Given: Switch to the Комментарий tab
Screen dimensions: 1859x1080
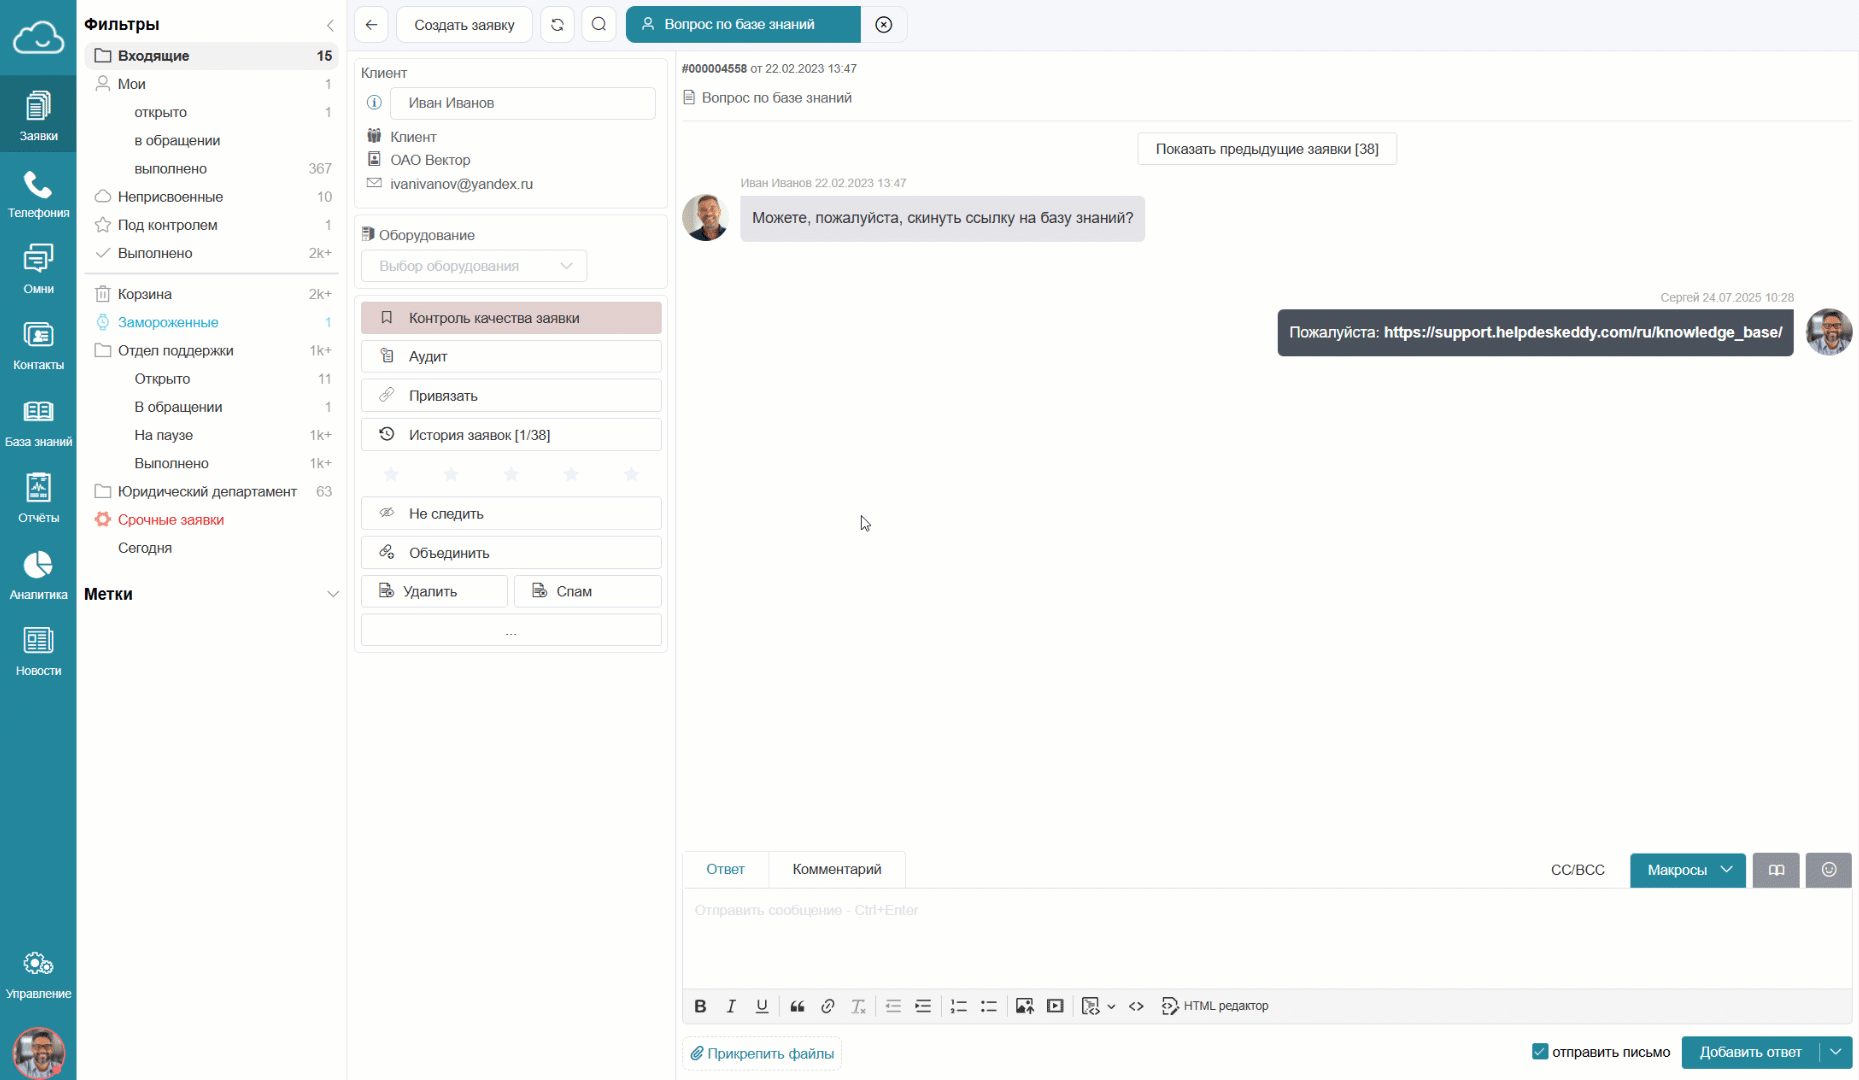Looking at the screenshot, I should [836, 869].
